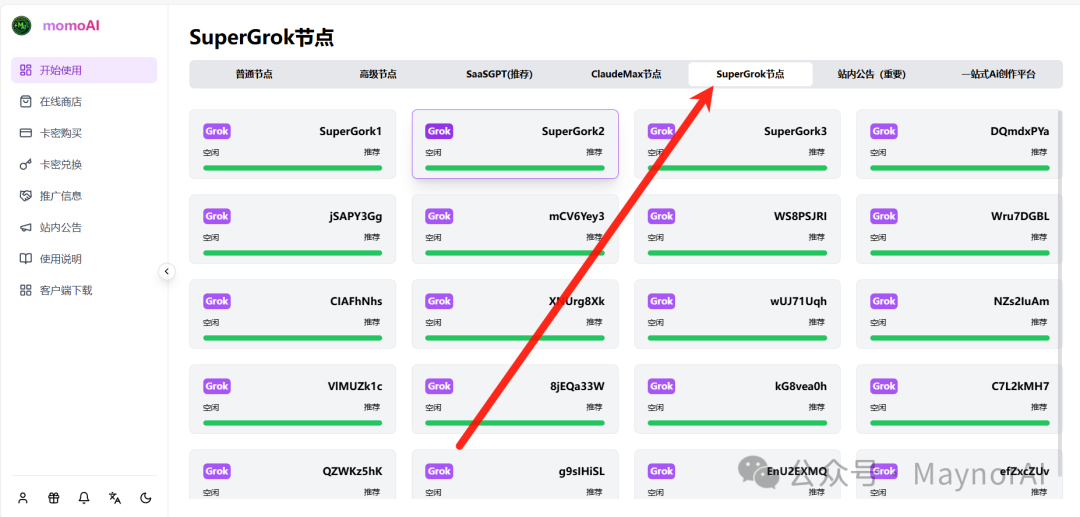
Task: Open 开始使用 in the sidebar
Action: click(84, 70)
